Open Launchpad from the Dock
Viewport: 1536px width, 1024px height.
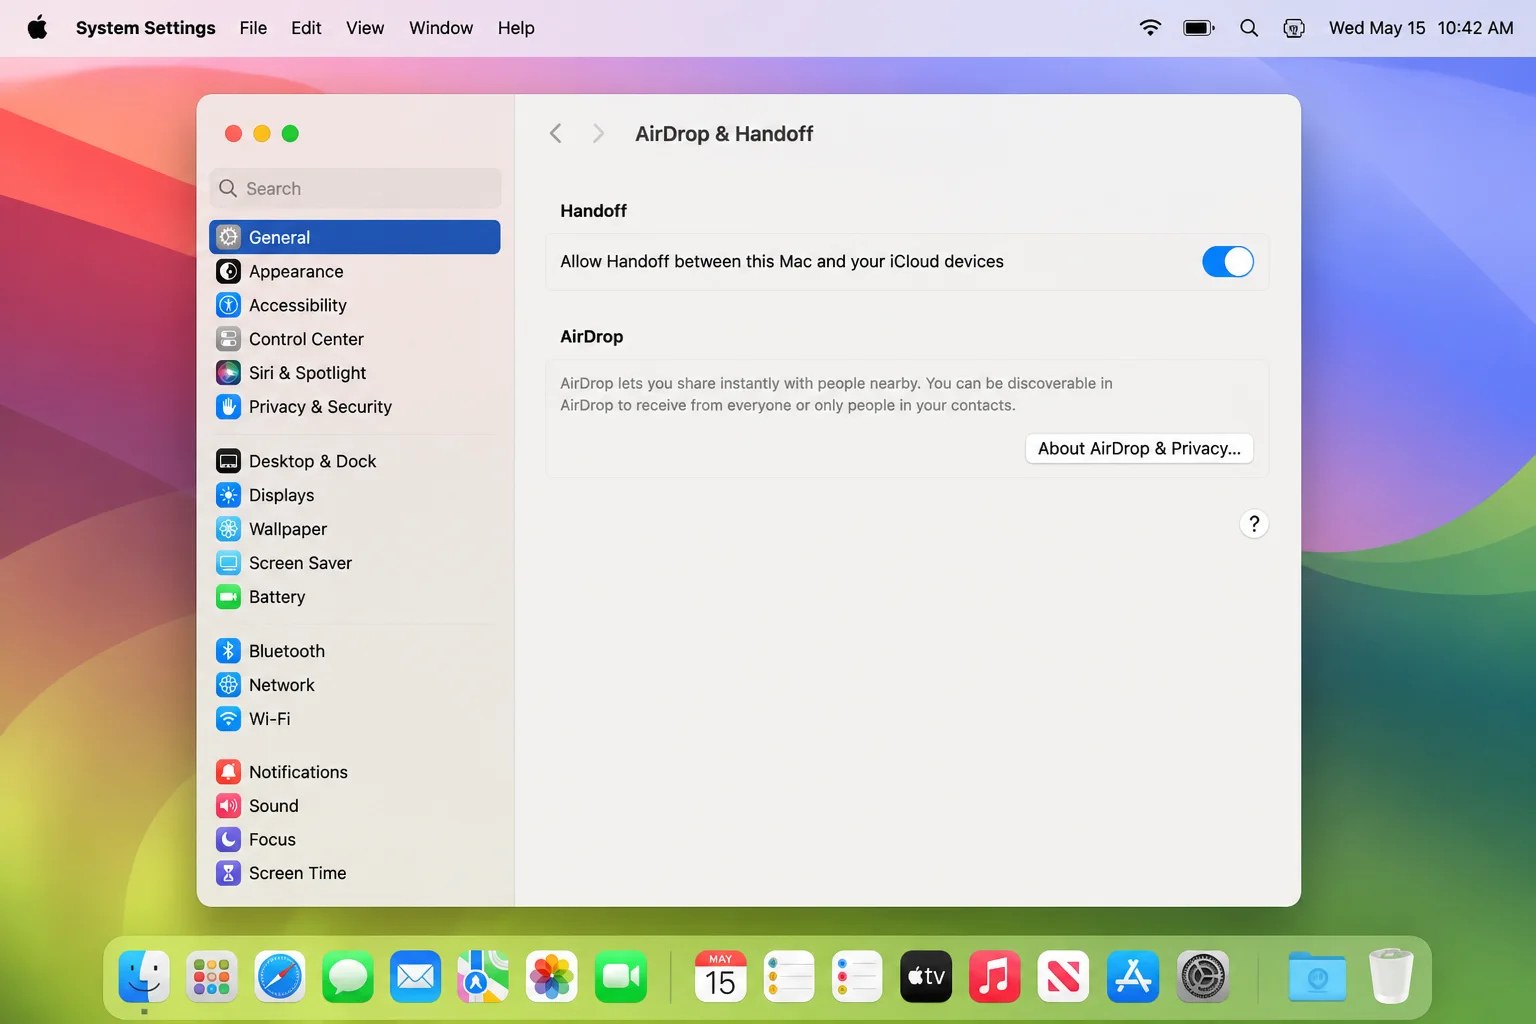click(212, 976)
